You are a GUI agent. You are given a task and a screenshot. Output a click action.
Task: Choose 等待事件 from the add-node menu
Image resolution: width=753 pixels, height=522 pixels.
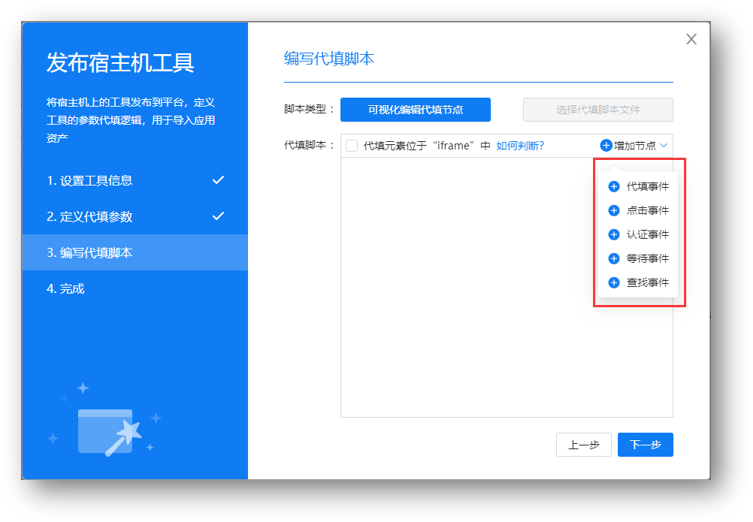[x=647, y=258]
